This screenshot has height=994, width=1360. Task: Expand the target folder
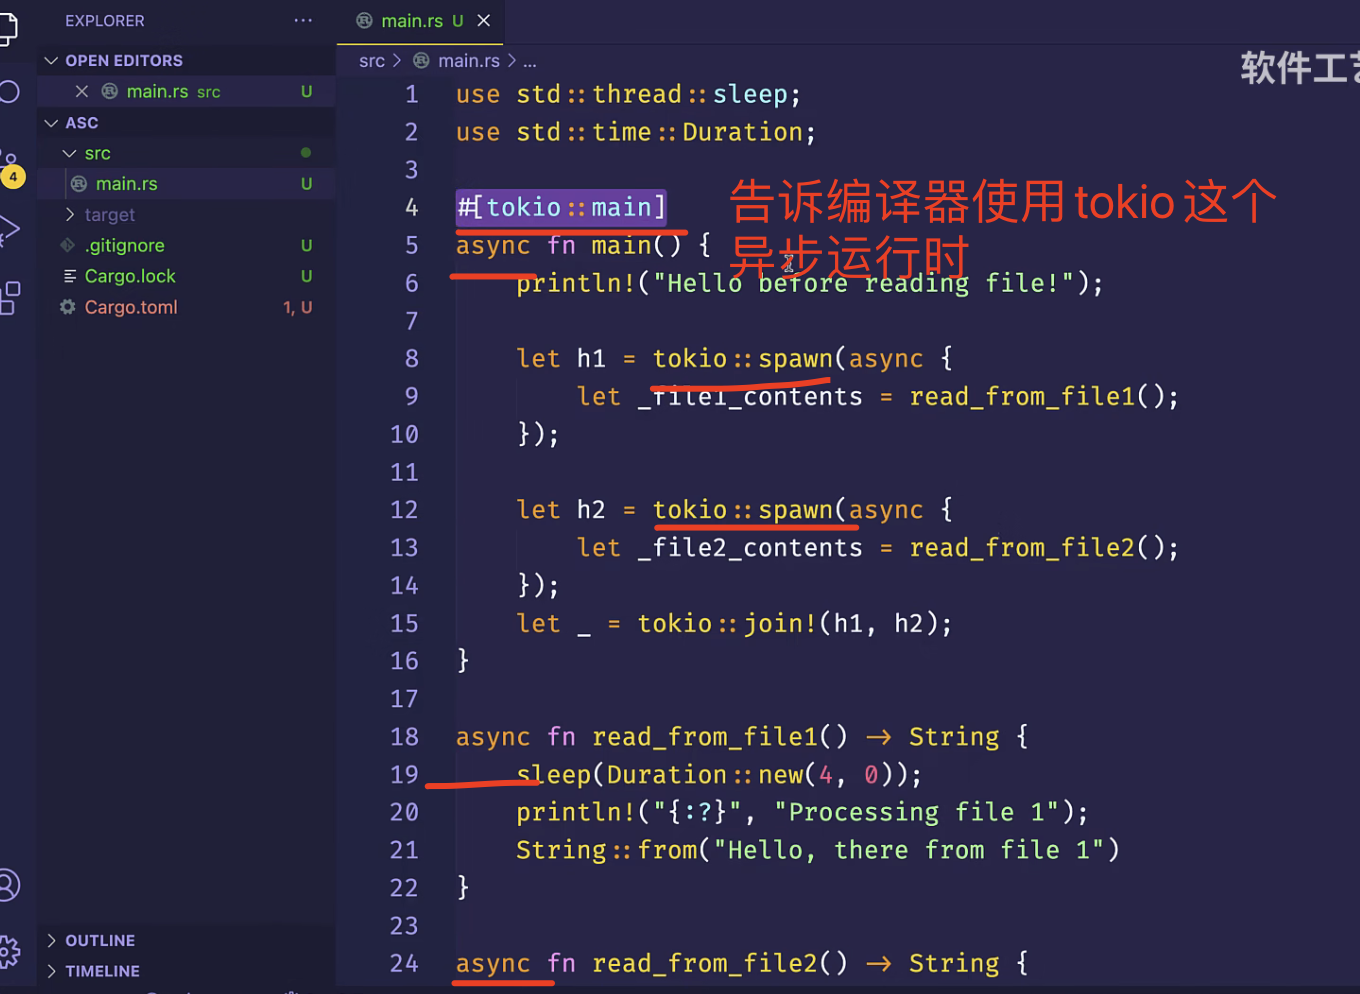69,215
